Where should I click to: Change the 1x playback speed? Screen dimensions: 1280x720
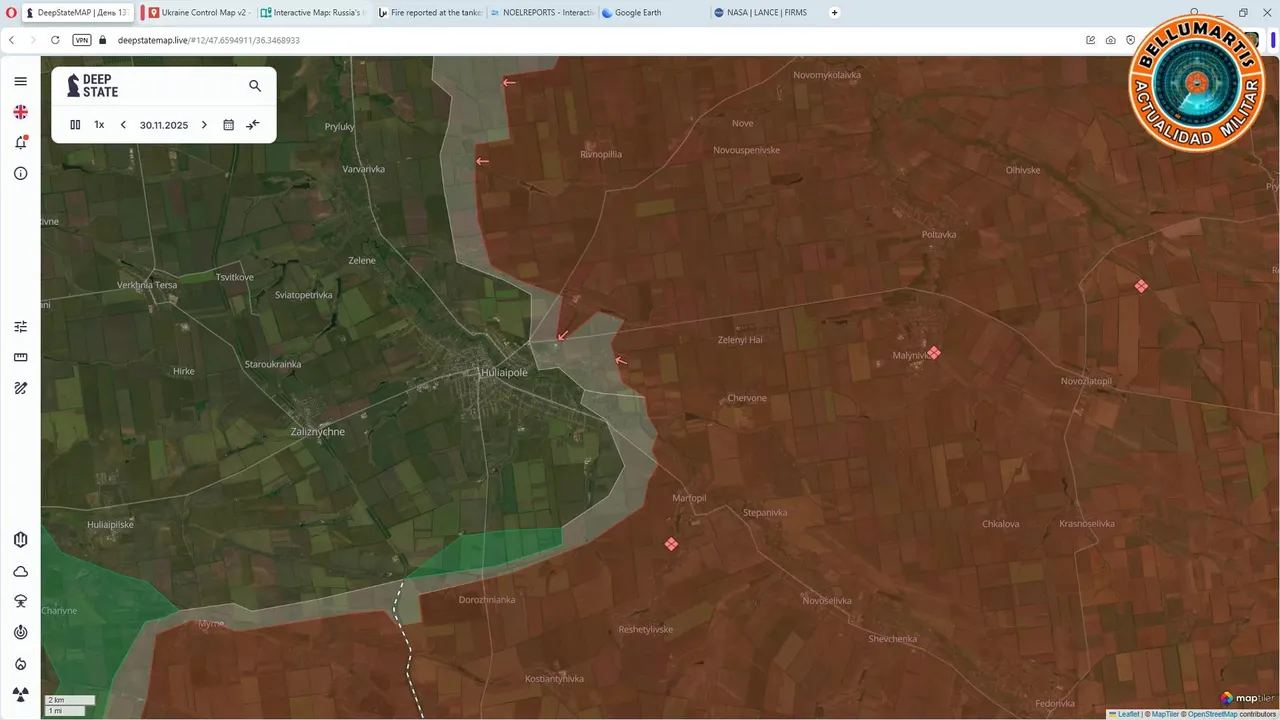pos(99,125)
